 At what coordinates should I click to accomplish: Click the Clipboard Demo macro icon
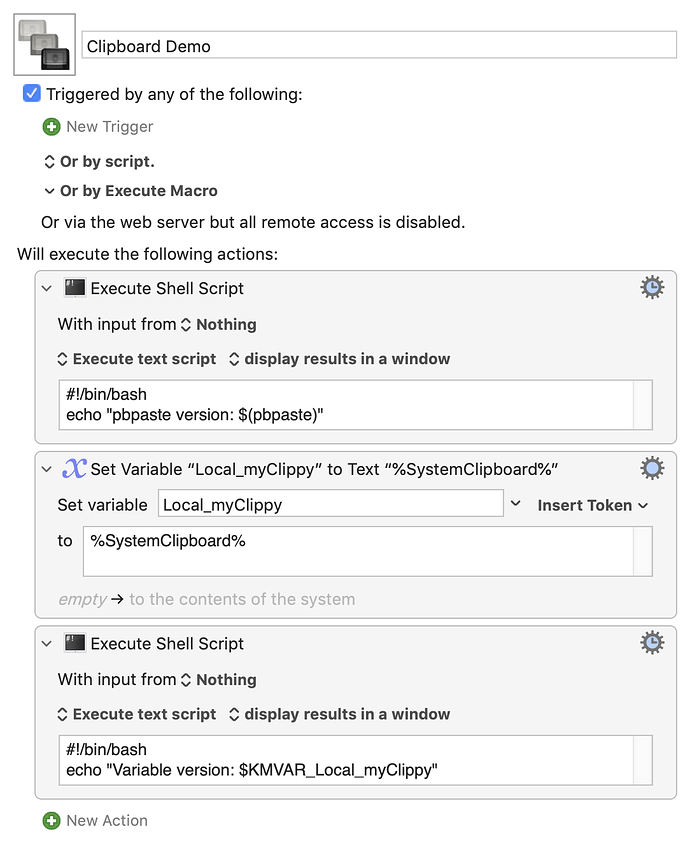45,45
